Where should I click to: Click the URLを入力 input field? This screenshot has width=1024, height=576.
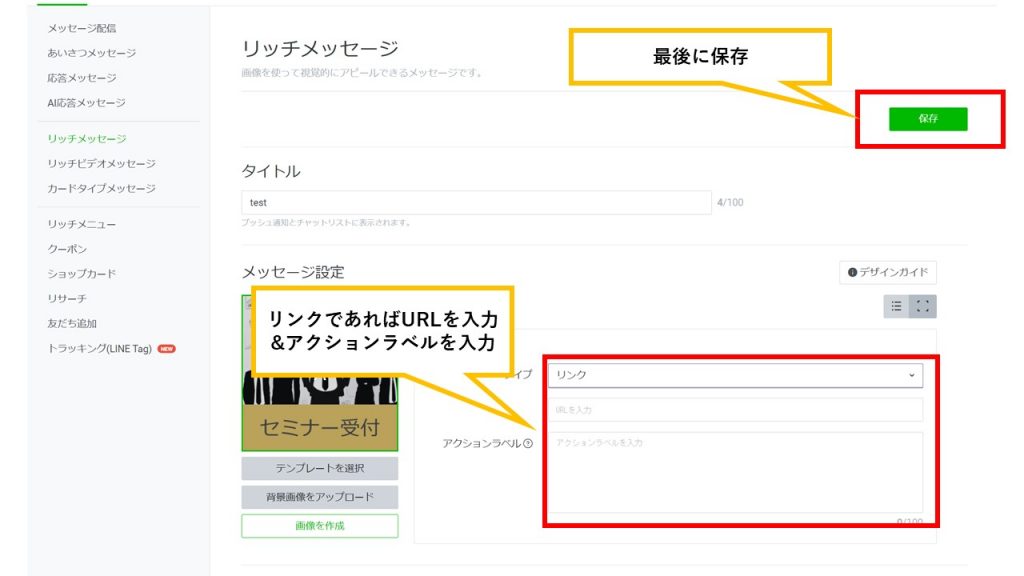[735, 410]
